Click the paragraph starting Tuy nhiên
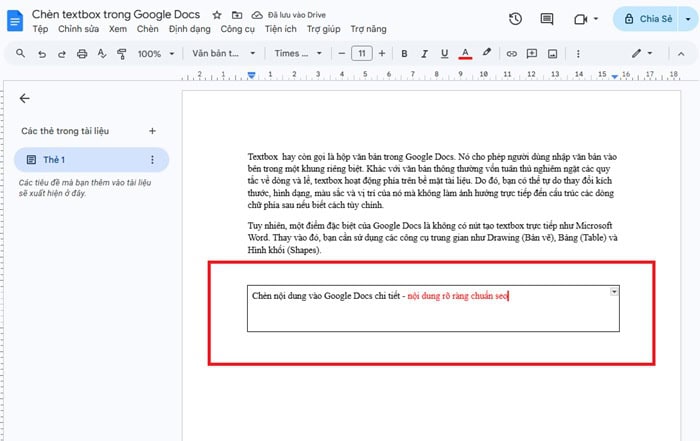Viewport: 700px width, 441px height. [x=432, y=237]
